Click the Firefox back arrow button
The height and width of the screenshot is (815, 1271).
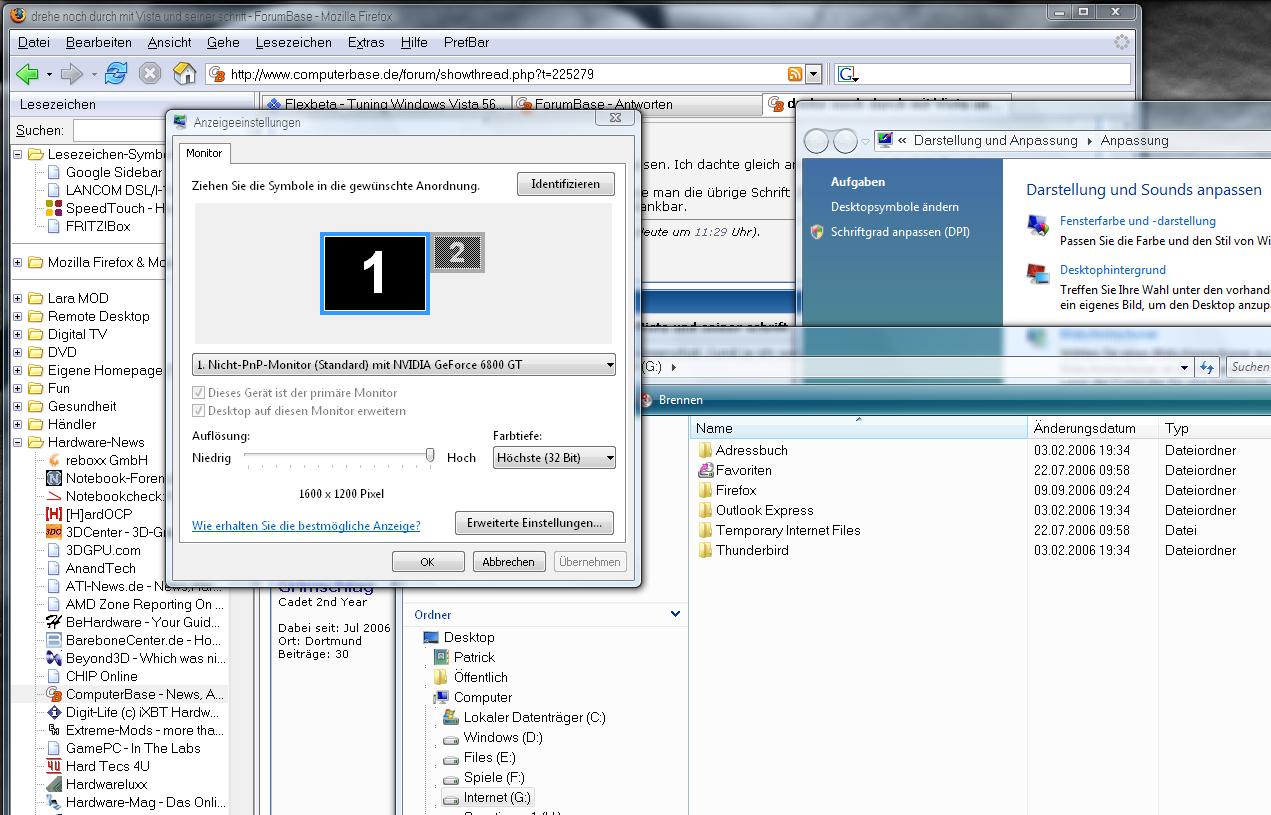(27, 73)
